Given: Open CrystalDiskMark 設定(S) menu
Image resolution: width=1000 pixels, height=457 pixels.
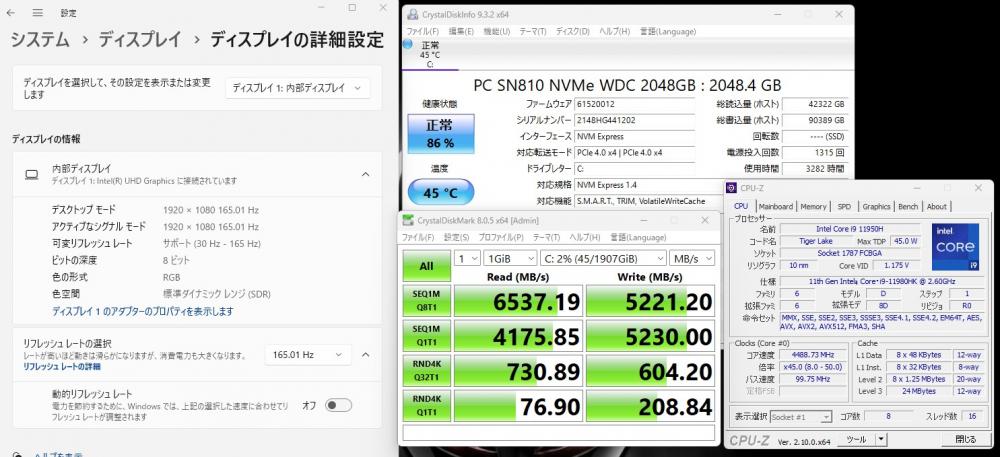Looking at the screenshot, I should point(456,237).
